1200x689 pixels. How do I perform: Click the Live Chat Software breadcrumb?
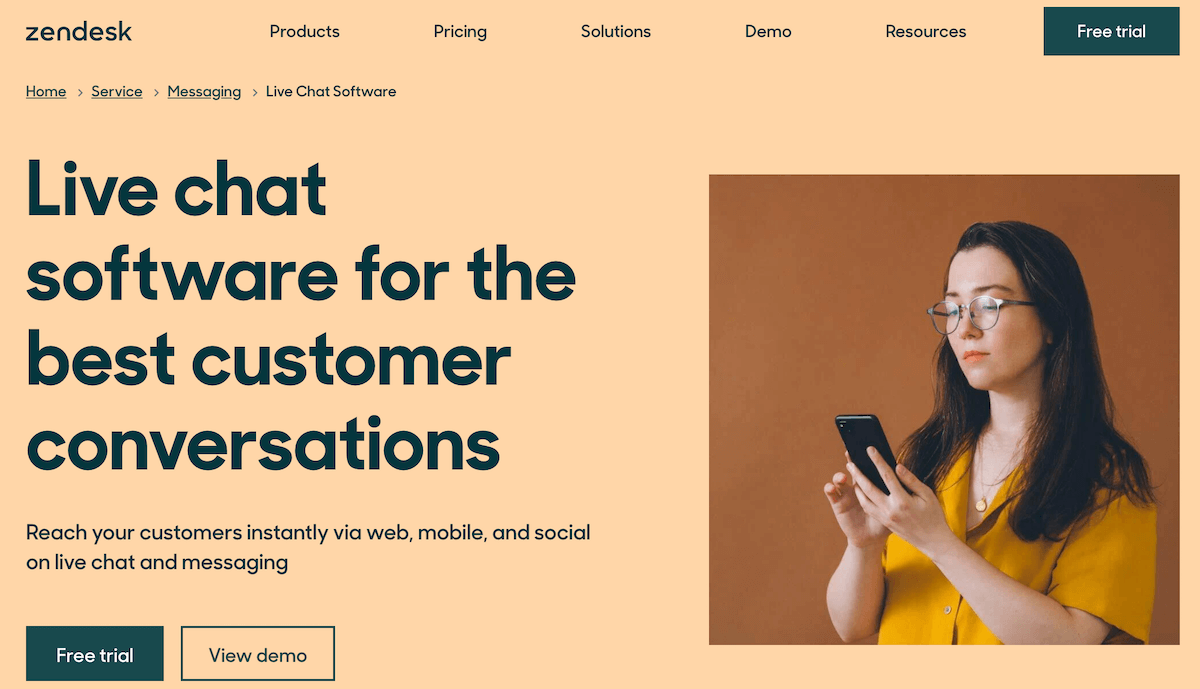click(x=331, y=91)
